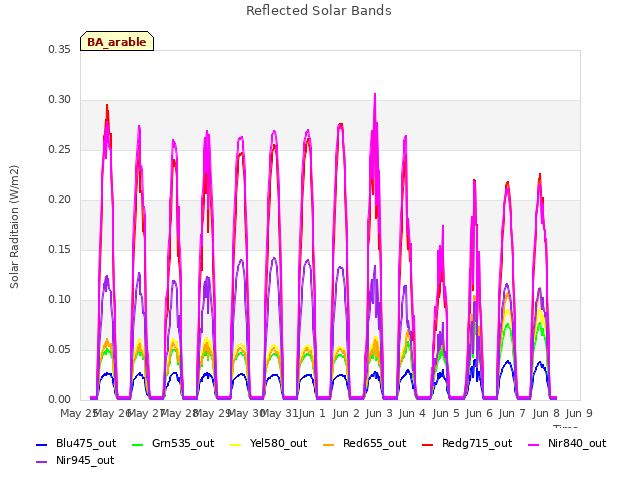Viewport: 640px width, 480px height.
Task: Click the green Grn535_out legend swatch
Action: (138, 444)
